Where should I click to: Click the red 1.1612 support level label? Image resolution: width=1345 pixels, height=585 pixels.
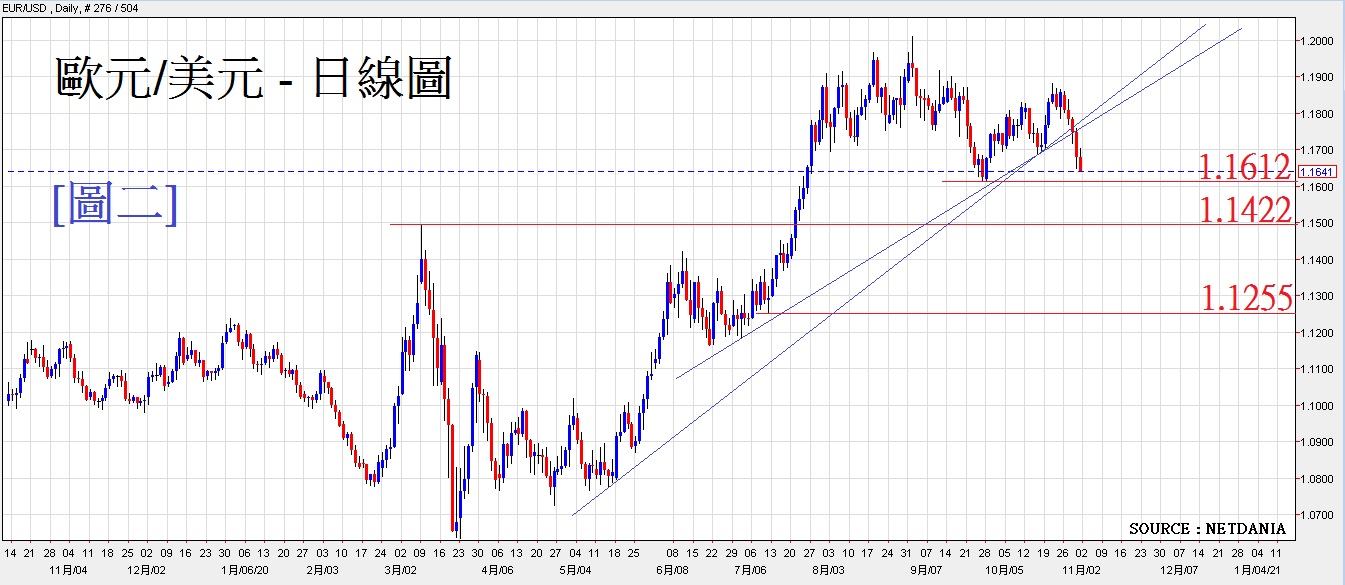pyautogui.click(x=1245, y=167)
